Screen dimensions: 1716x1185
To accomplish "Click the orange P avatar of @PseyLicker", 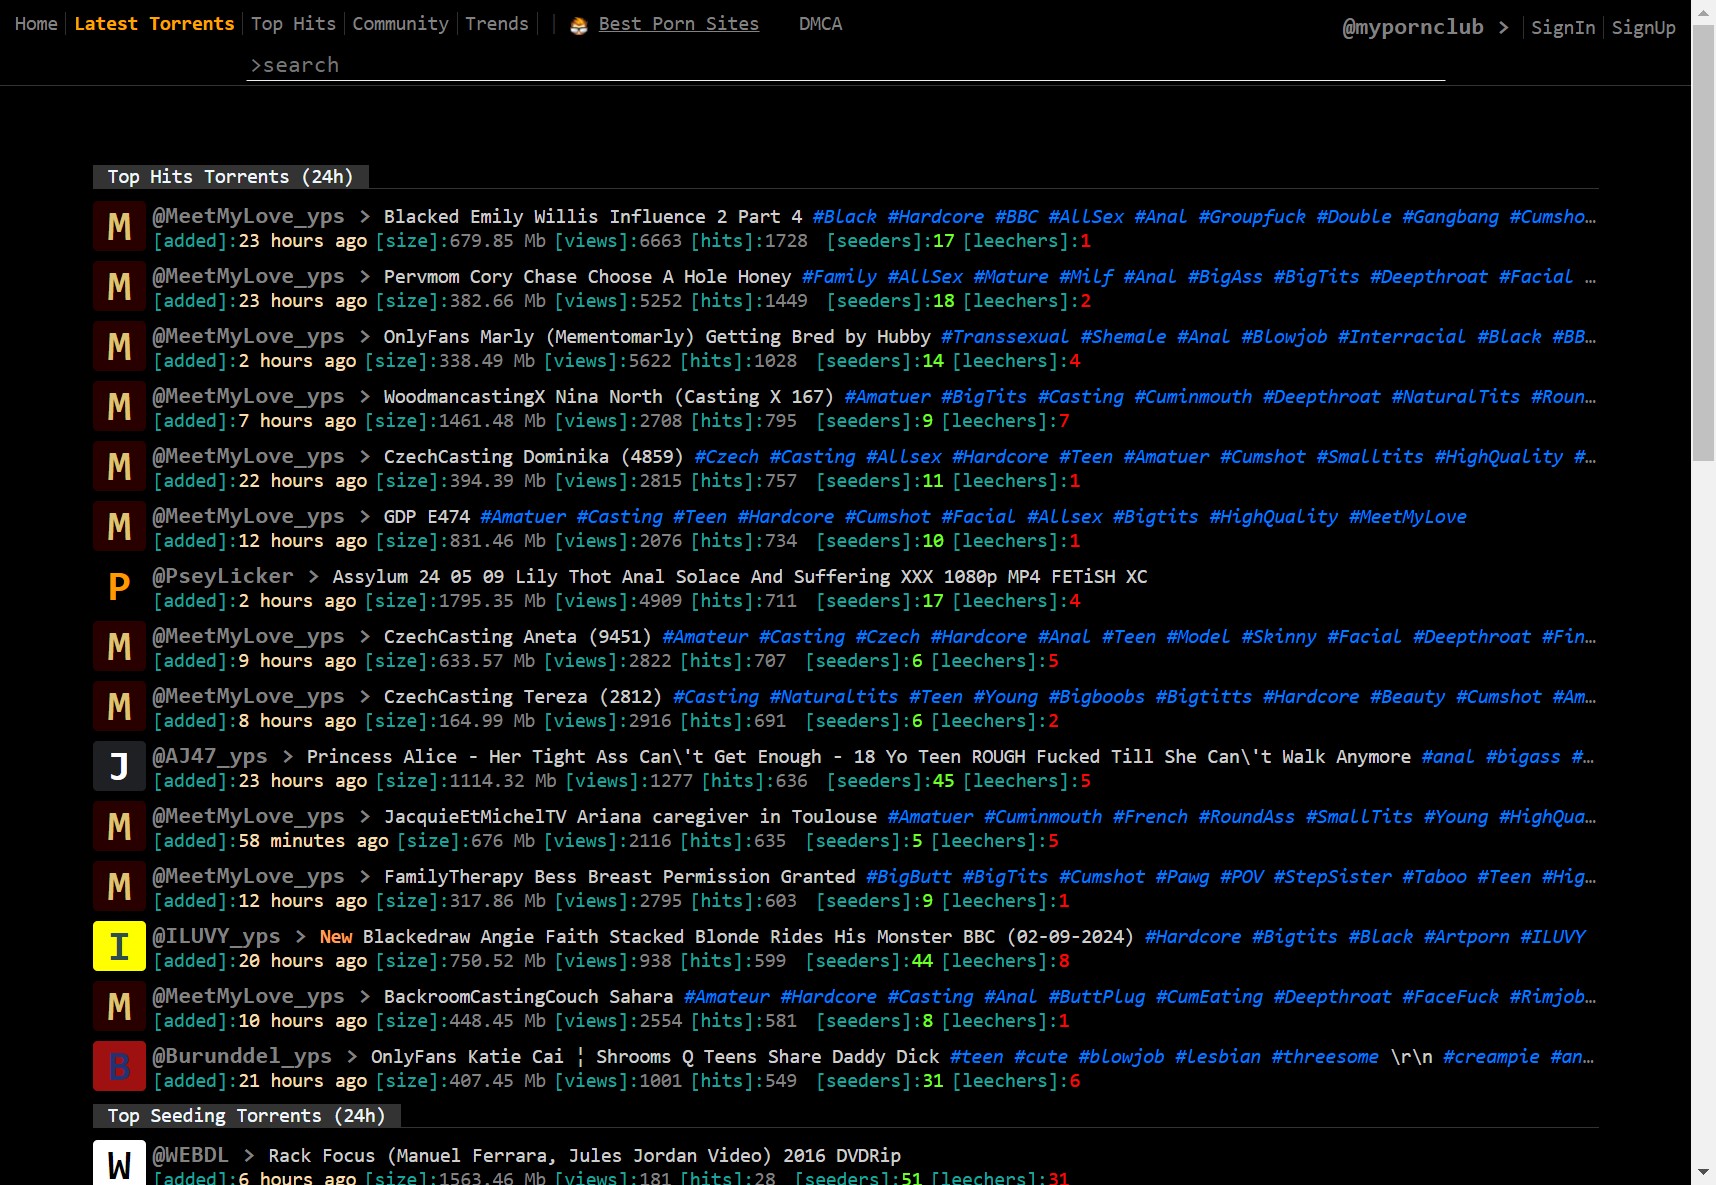I will 119,587.
